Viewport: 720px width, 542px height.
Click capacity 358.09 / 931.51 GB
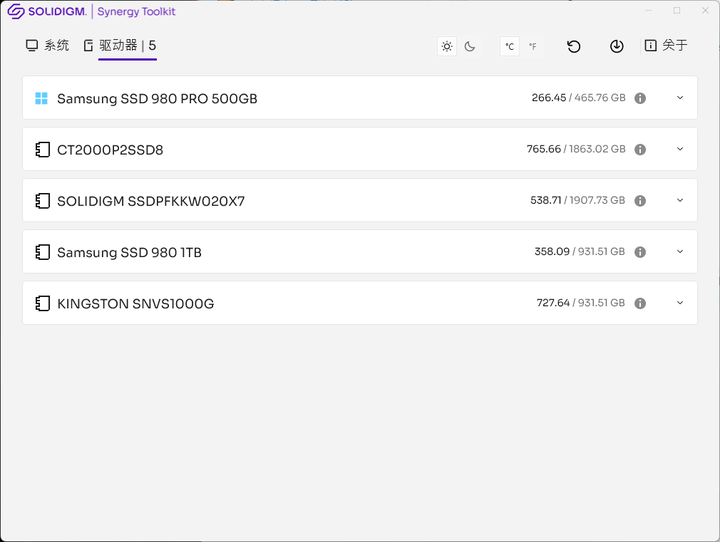click(x=580, y=252)
